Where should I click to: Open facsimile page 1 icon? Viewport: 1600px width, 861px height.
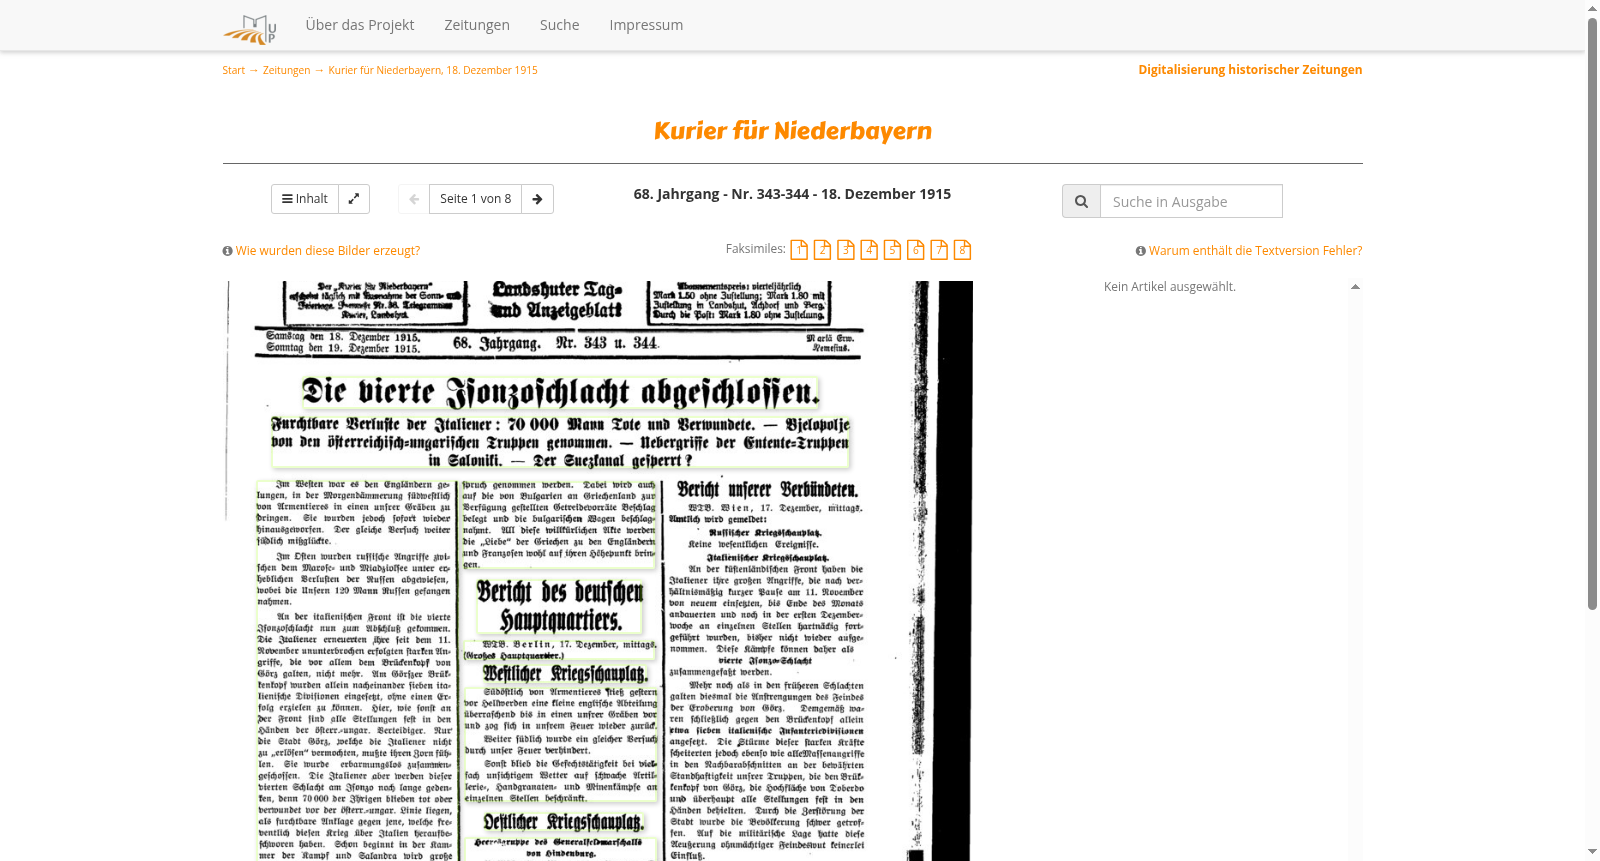coord(799,250)
